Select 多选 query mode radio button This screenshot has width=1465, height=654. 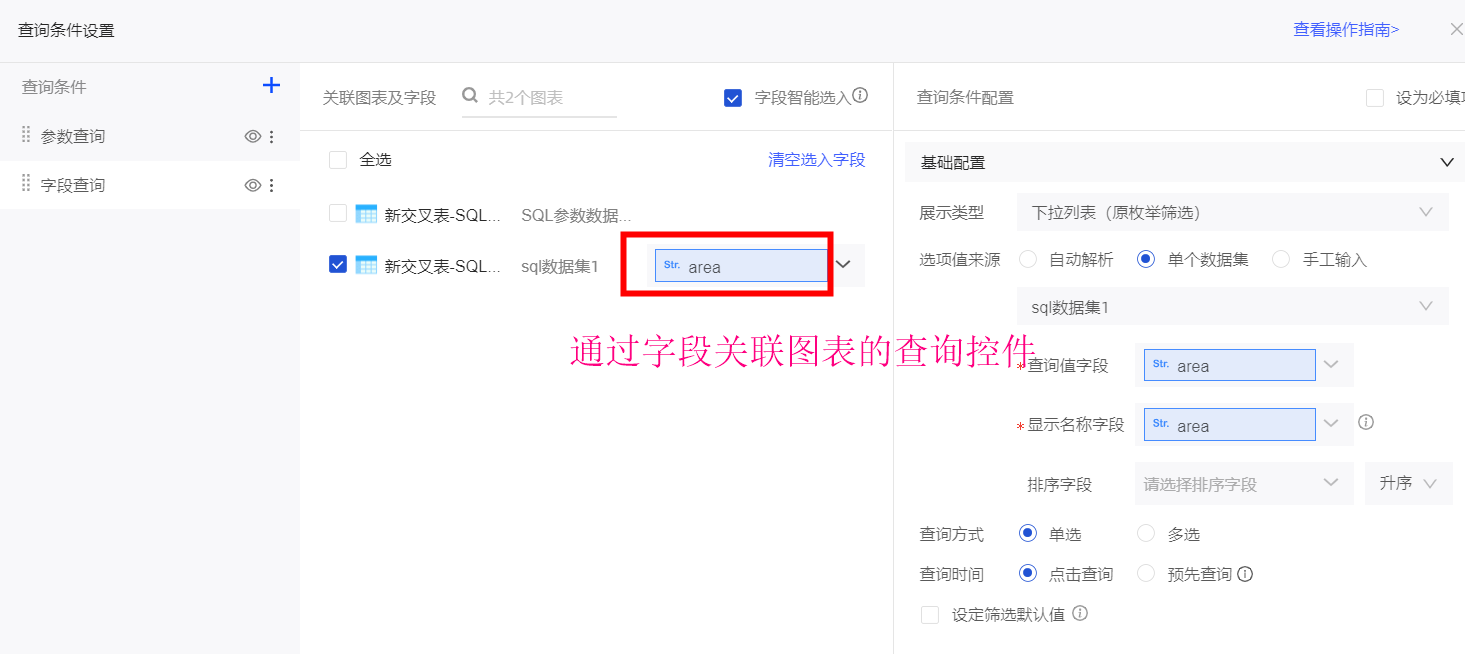click(1146, 534)
